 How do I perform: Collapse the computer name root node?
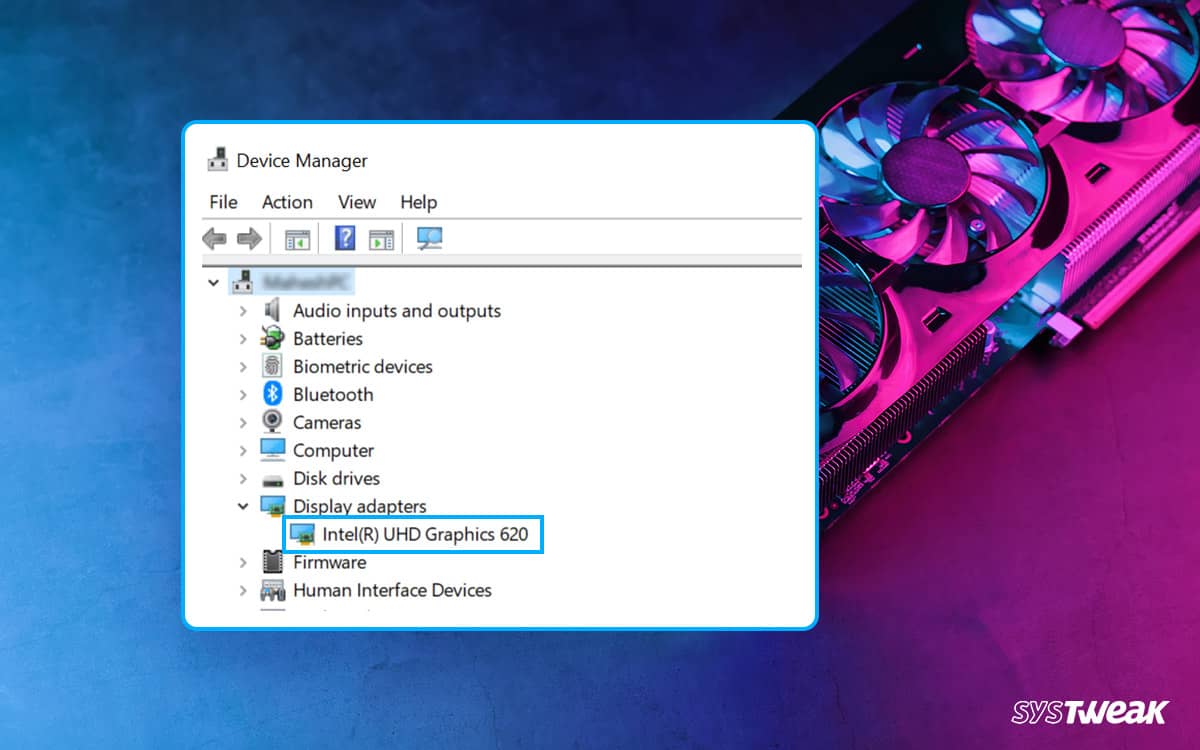(x=213, y=282)
